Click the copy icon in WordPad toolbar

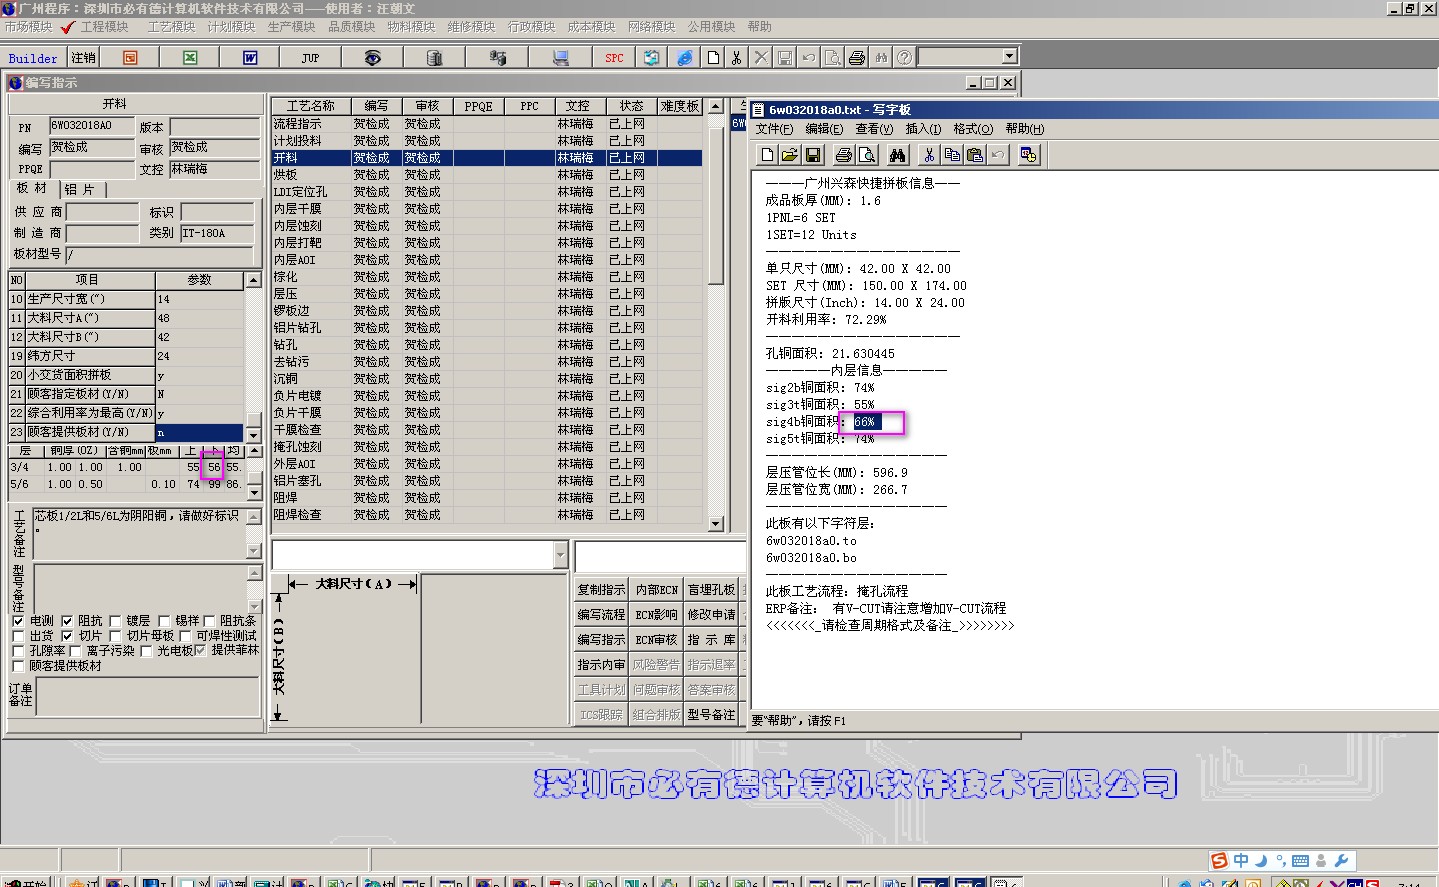click(952, 155)
